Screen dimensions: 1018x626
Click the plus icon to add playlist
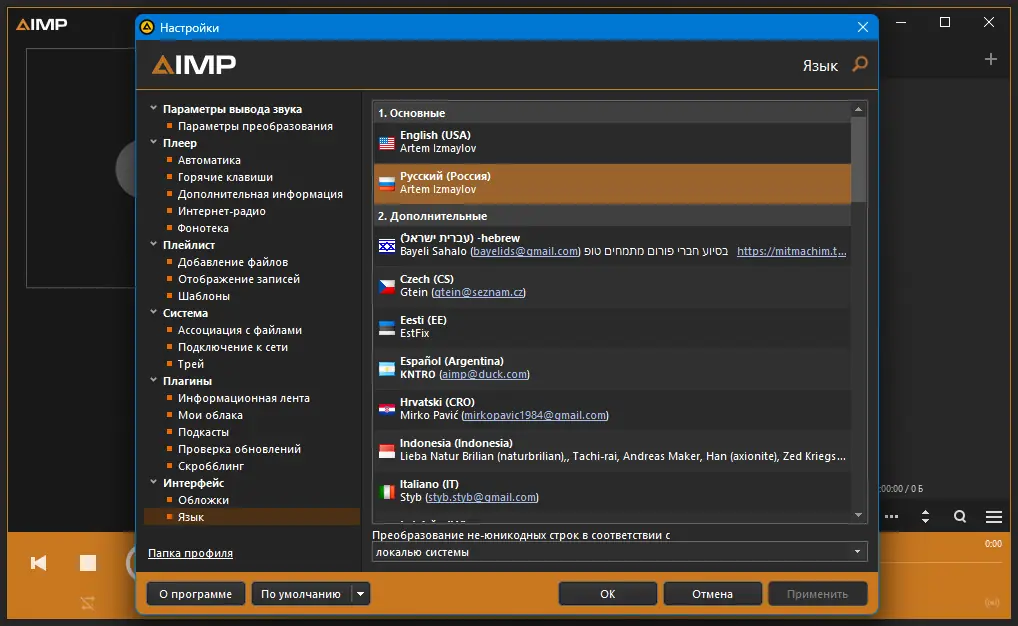pyautogui.click(x=991, y=59)
